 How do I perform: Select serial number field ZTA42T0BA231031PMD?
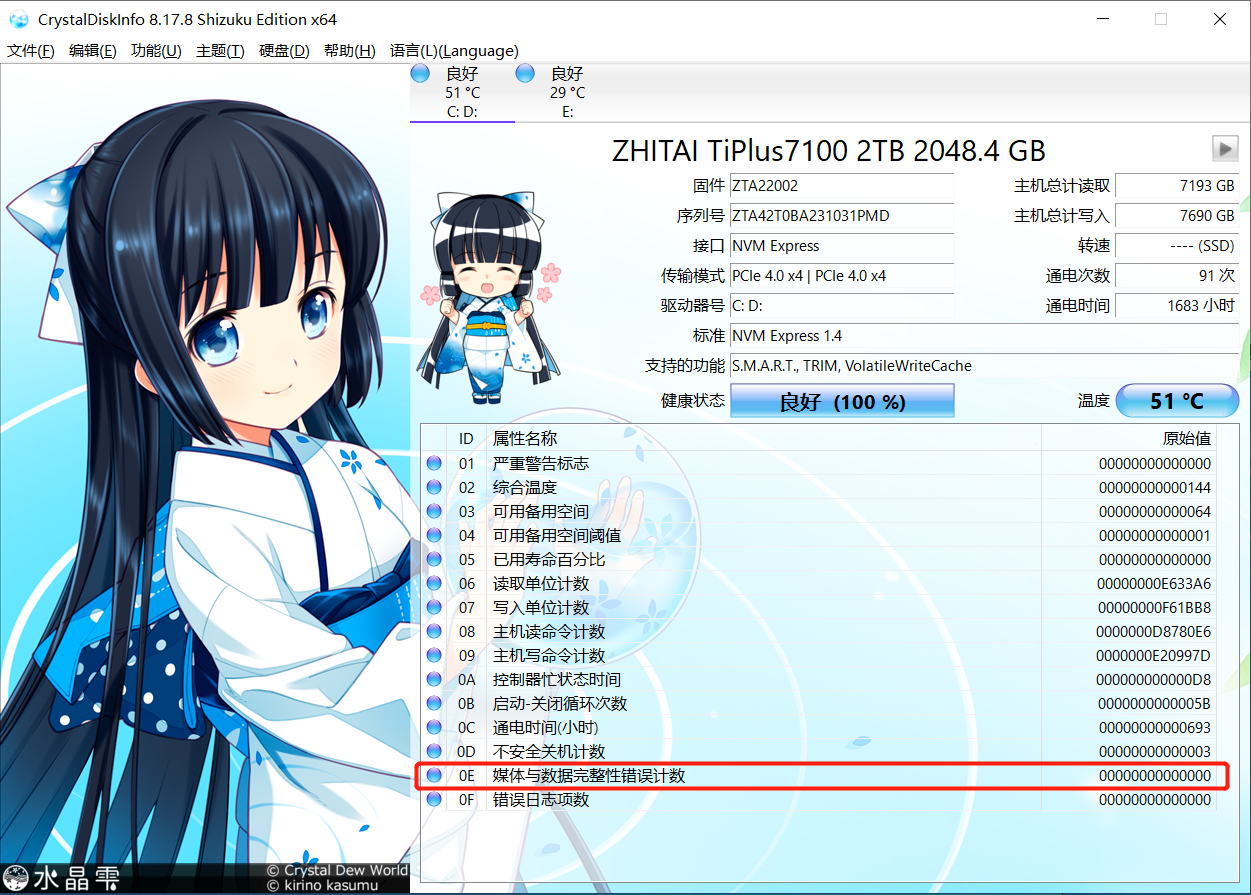(x=842, y=215)
